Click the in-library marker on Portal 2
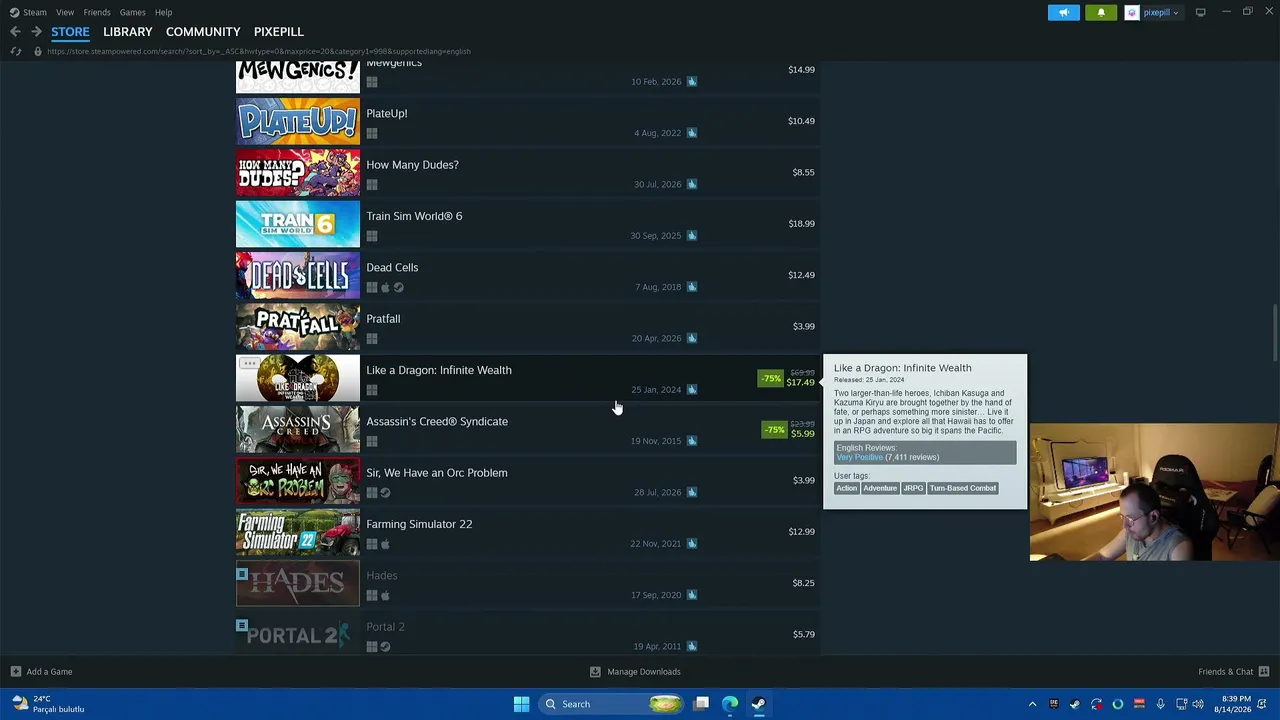This screenshot has height=720, width=1280. [242, 625]
